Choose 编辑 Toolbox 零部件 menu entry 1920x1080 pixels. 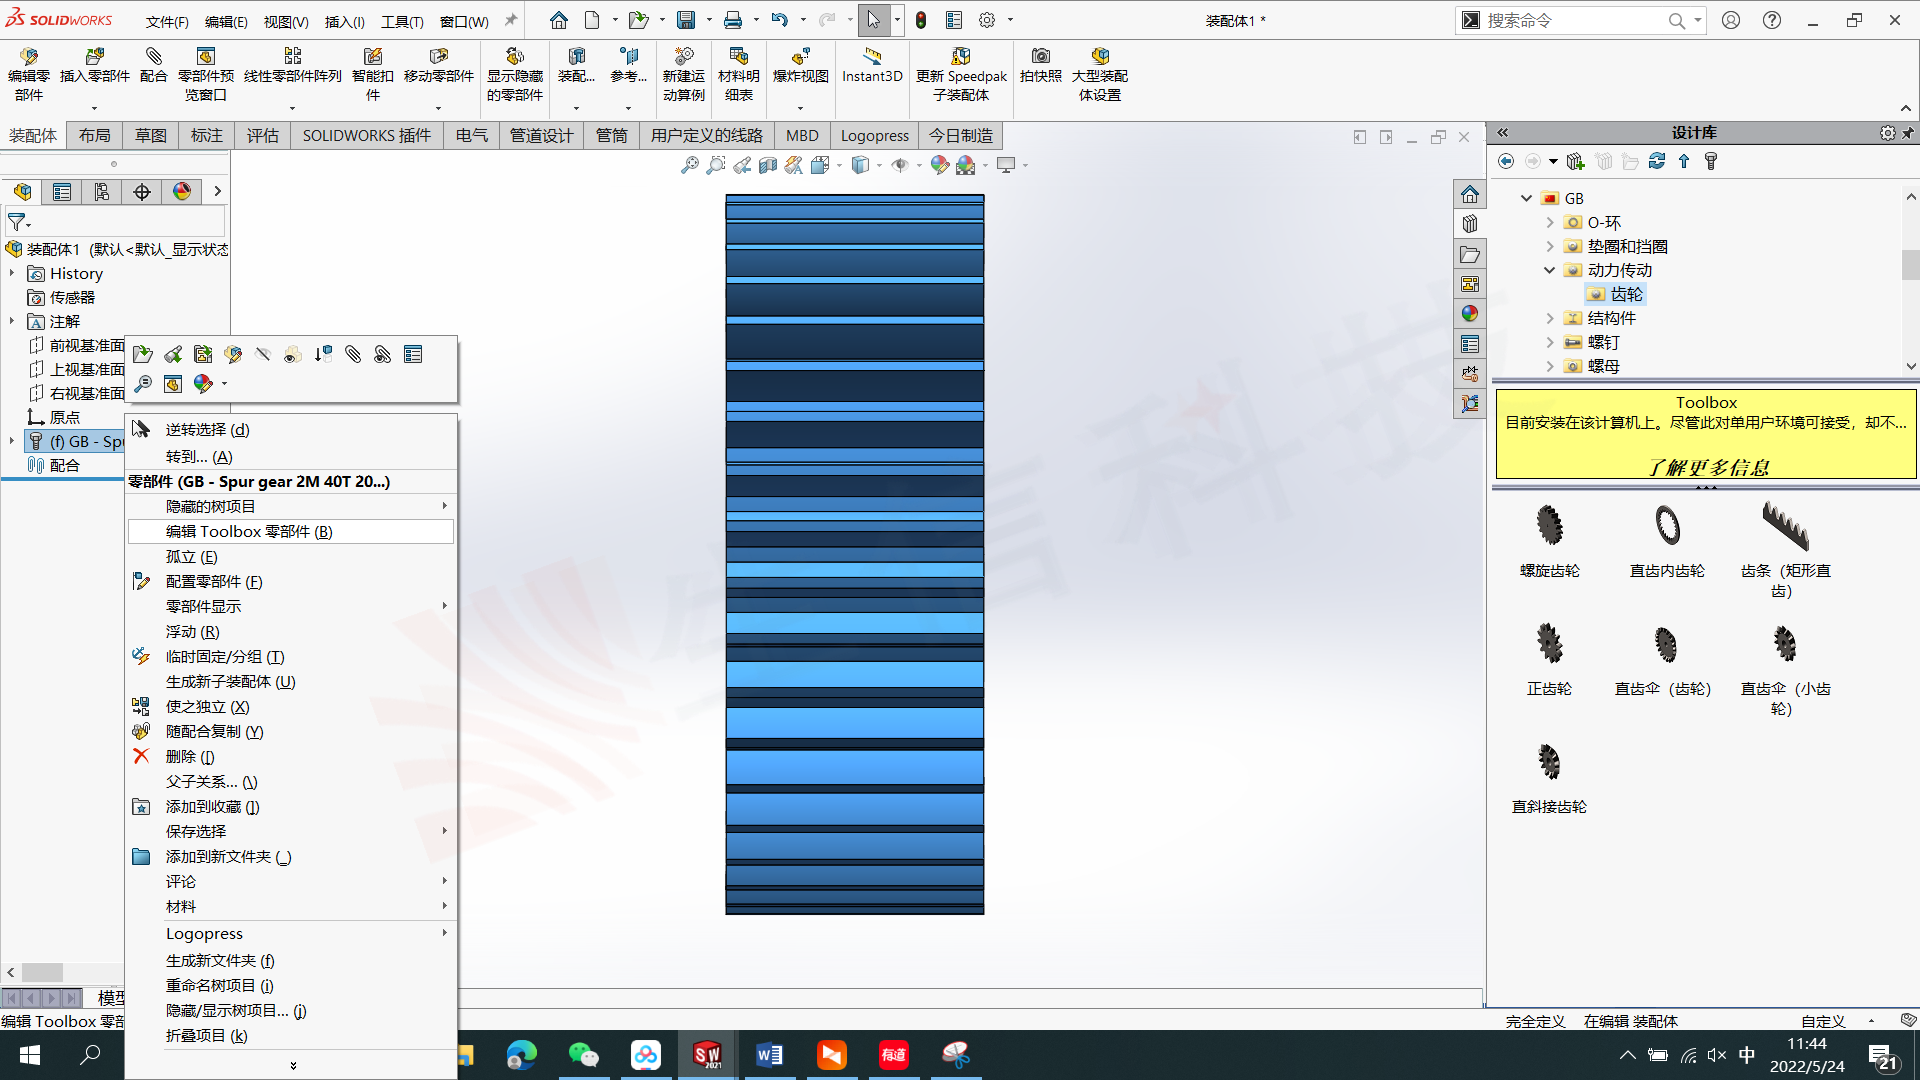pos(290,531)
